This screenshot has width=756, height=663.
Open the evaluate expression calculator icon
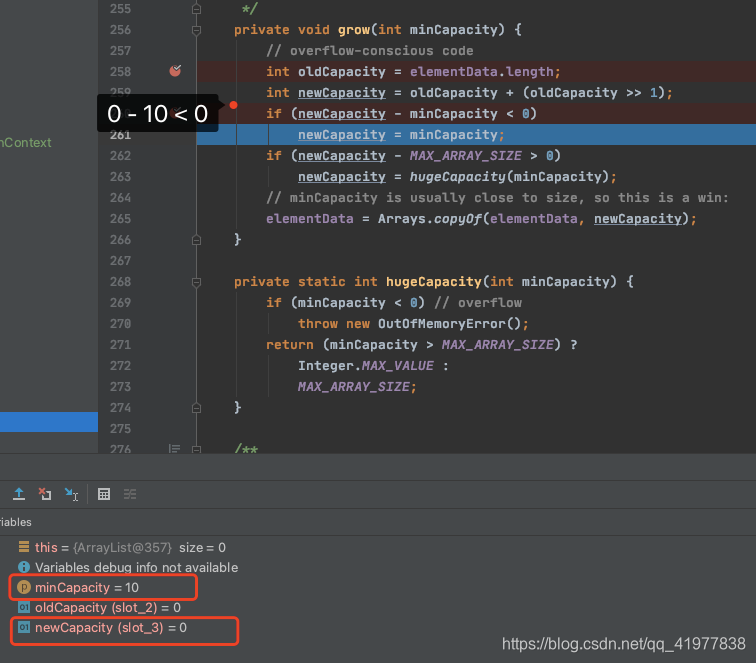pos(104,494)
